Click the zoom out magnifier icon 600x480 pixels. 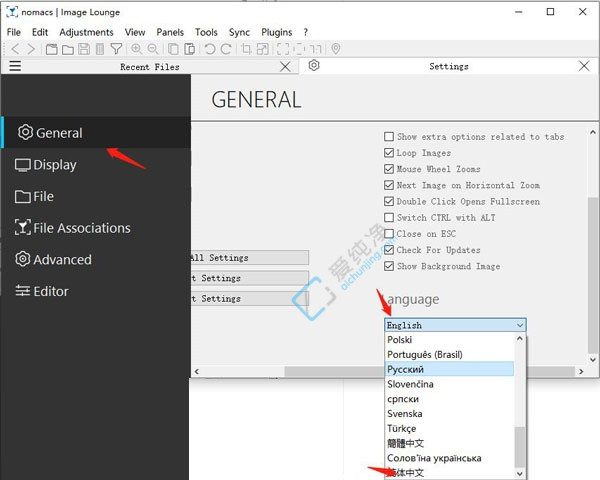tap(153, 49)
